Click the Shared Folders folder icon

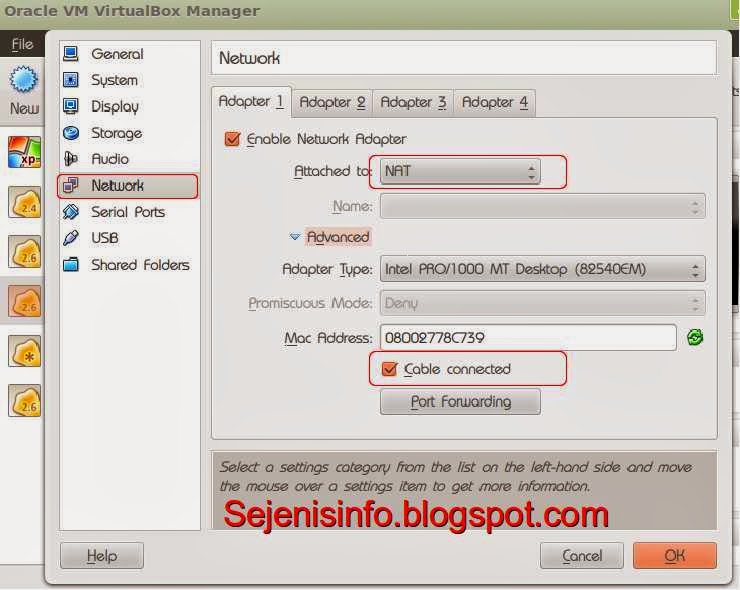coord(71,264)
